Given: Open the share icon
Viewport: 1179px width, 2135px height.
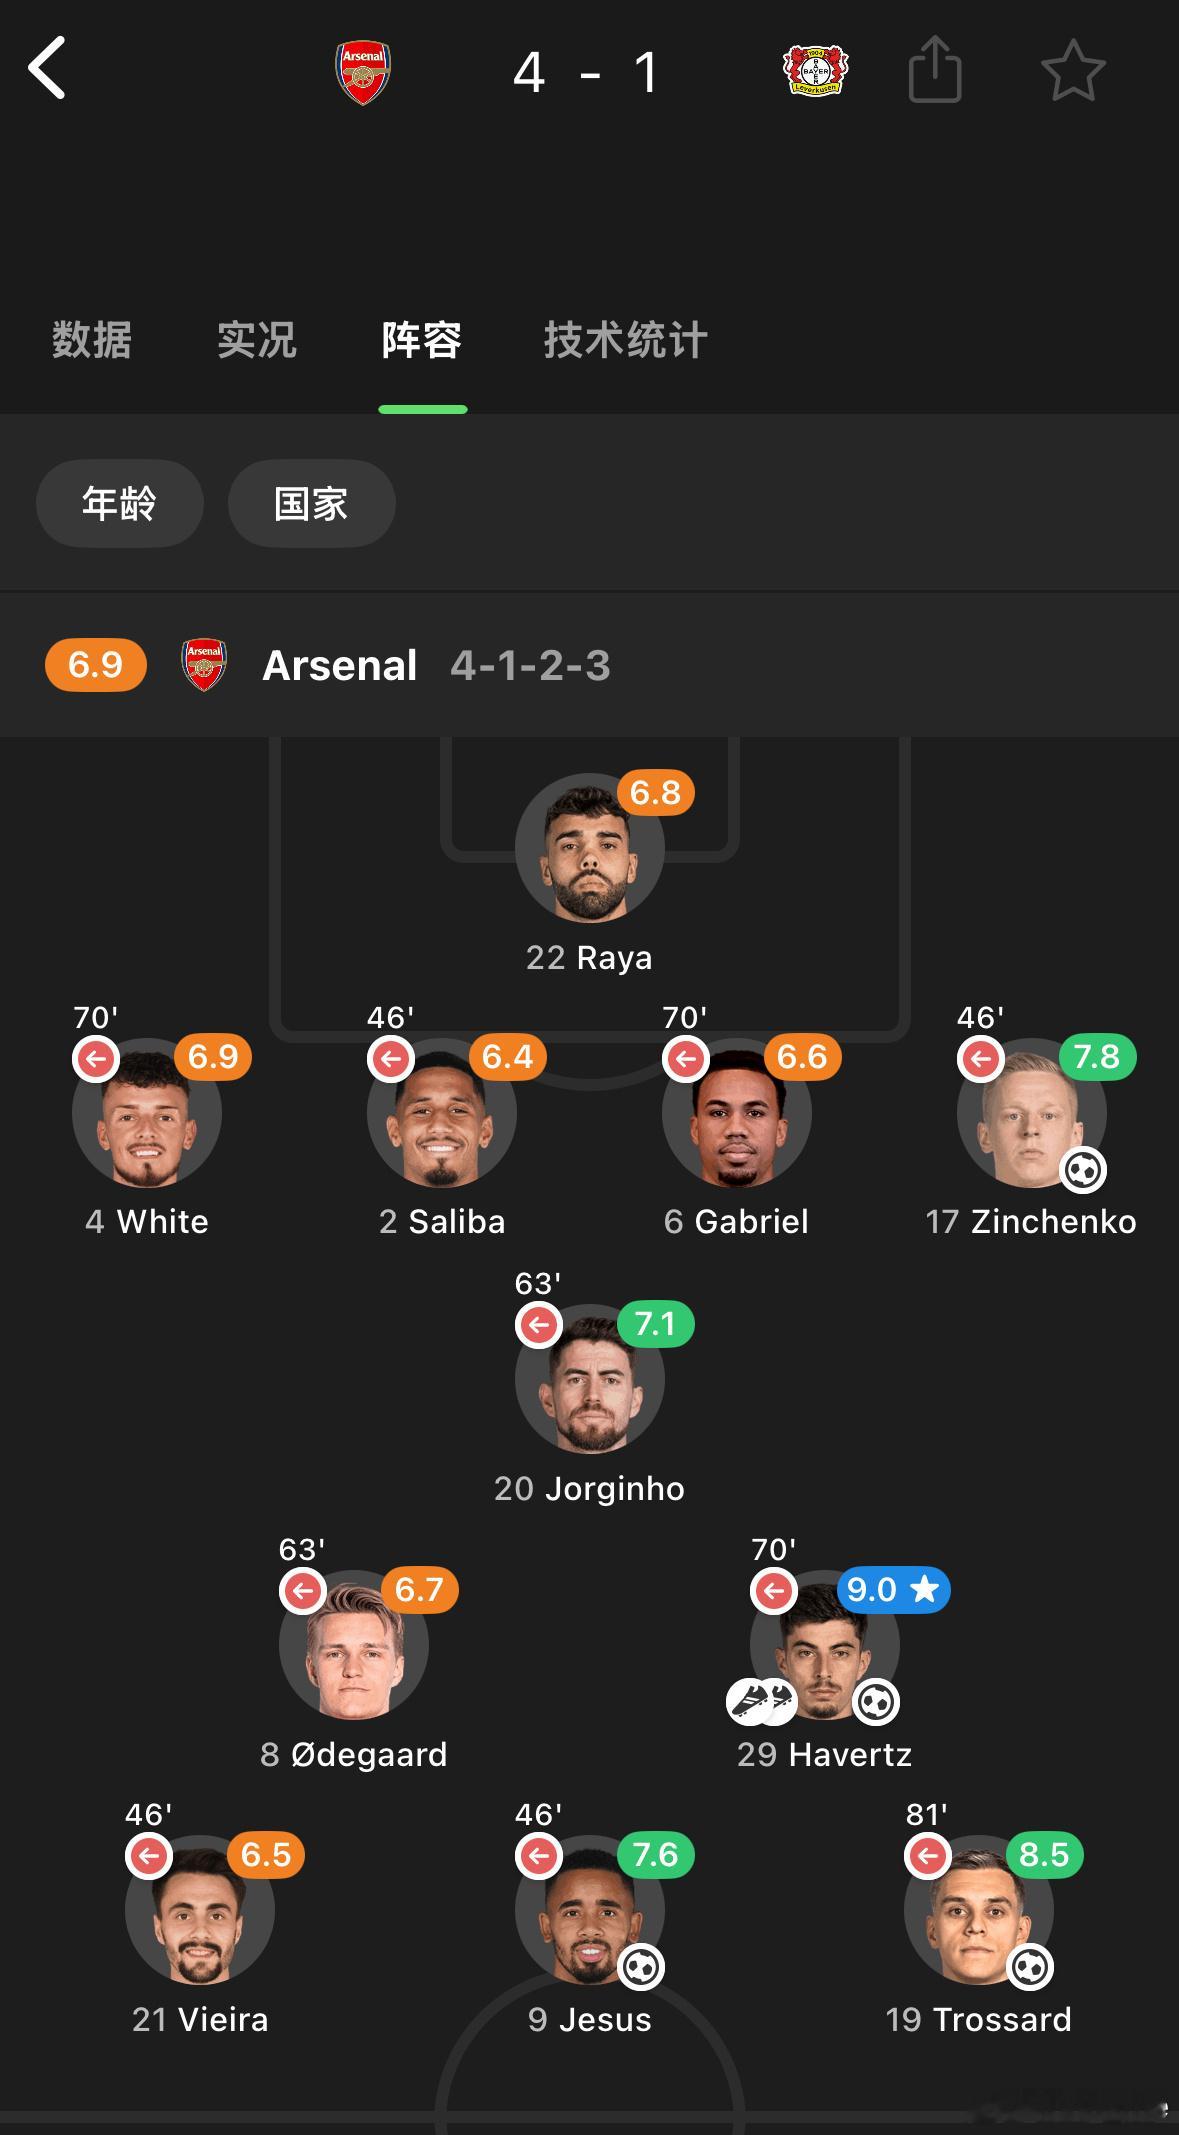Looking at the screenshot, I should point(935,69).
